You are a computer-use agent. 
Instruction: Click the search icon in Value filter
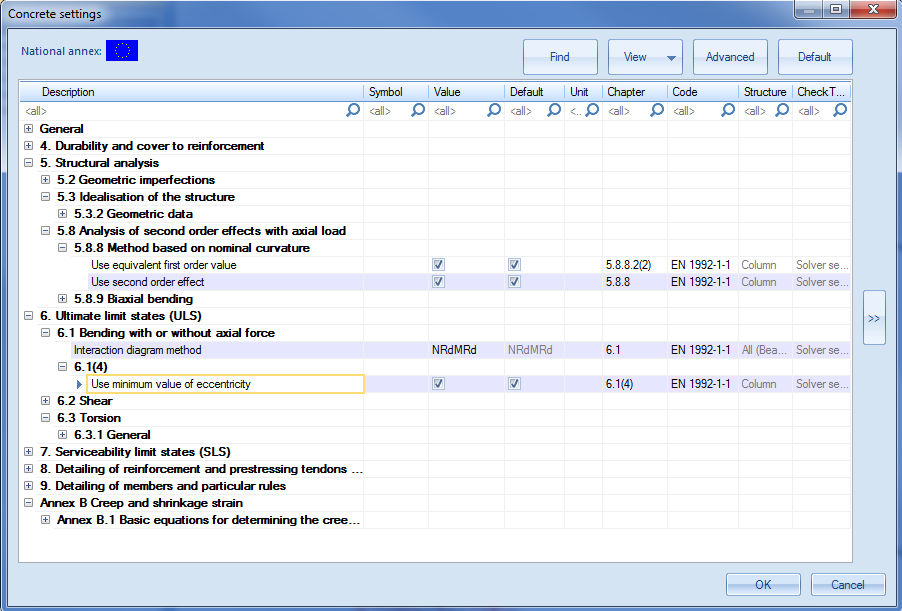pos(493,111)
